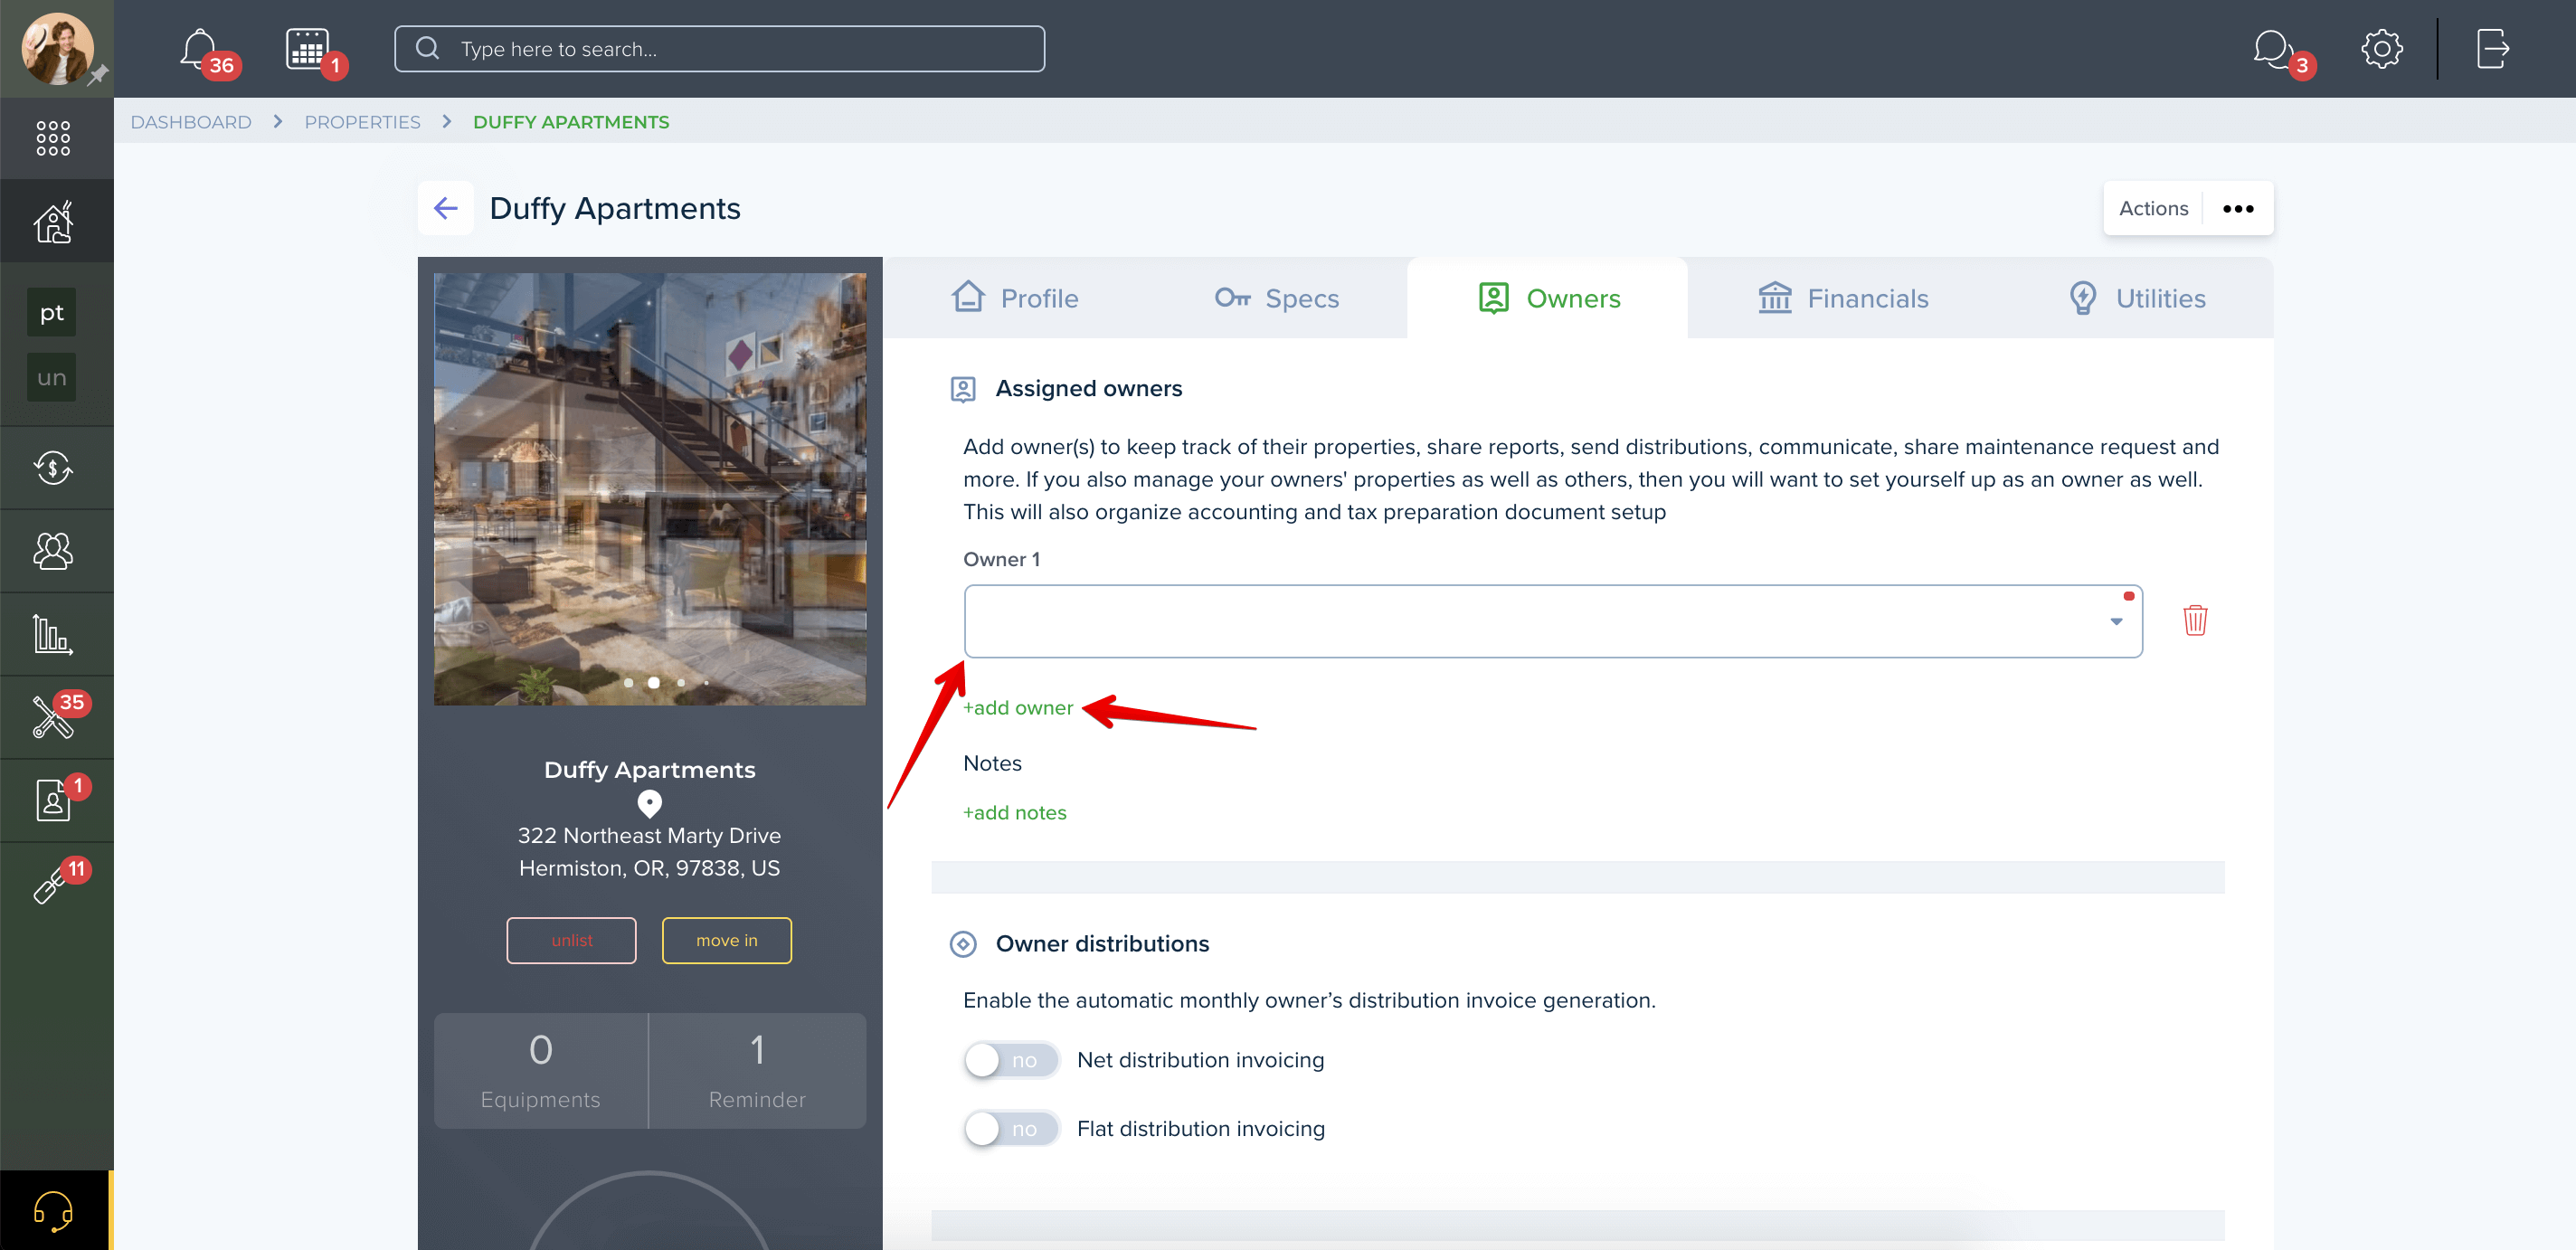Open the Equipments count tile
Image resolution: width=2576 pixels, height=1250 pixels.
pos(540,1070)
